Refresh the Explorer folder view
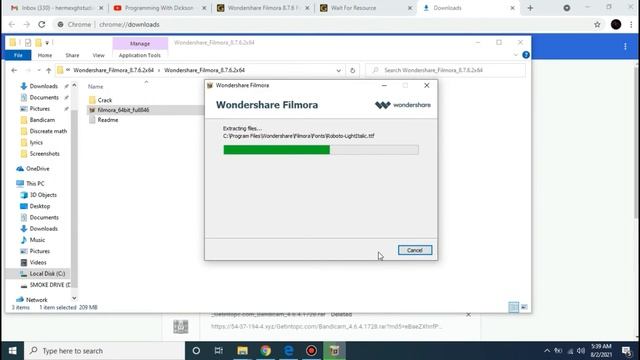640x360 pixels. 353,70
